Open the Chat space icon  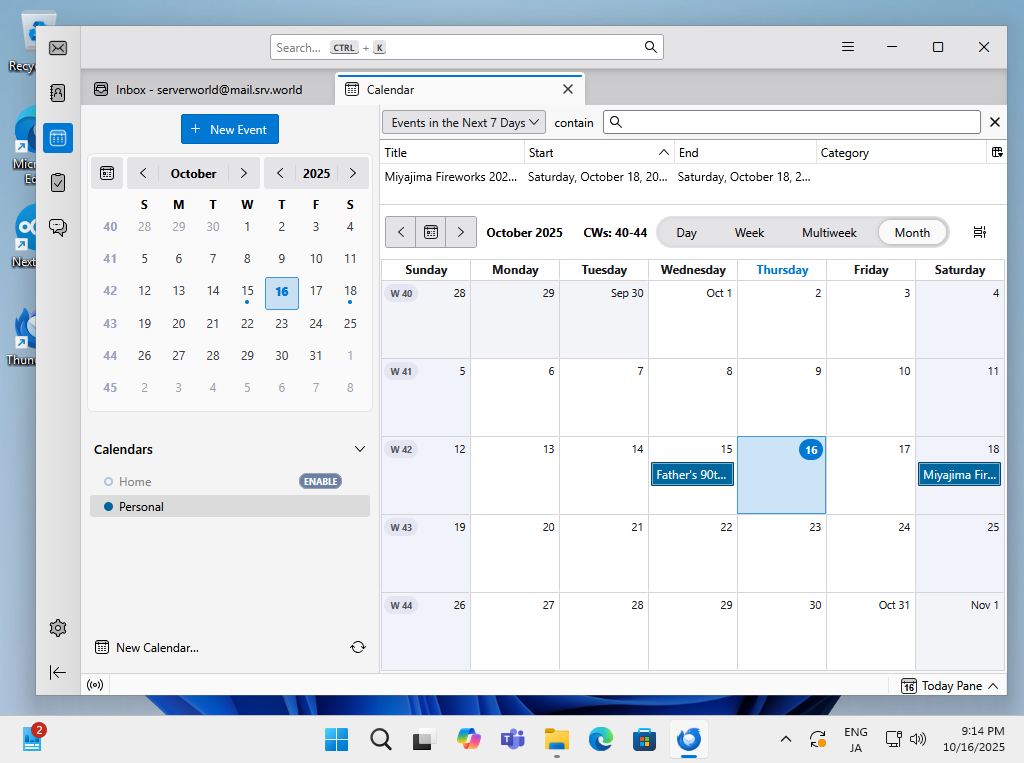(58, 227)
